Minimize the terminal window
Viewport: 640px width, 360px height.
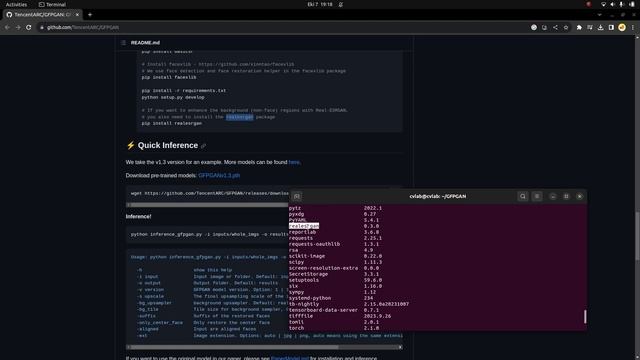point(553,196)
